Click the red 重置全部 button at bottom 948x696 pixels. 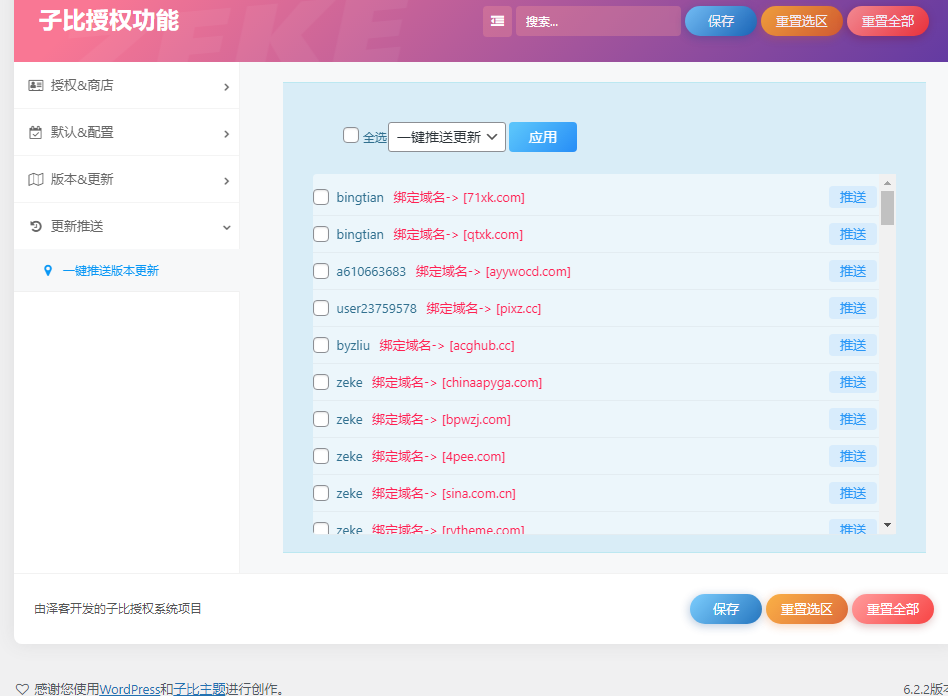892,609
